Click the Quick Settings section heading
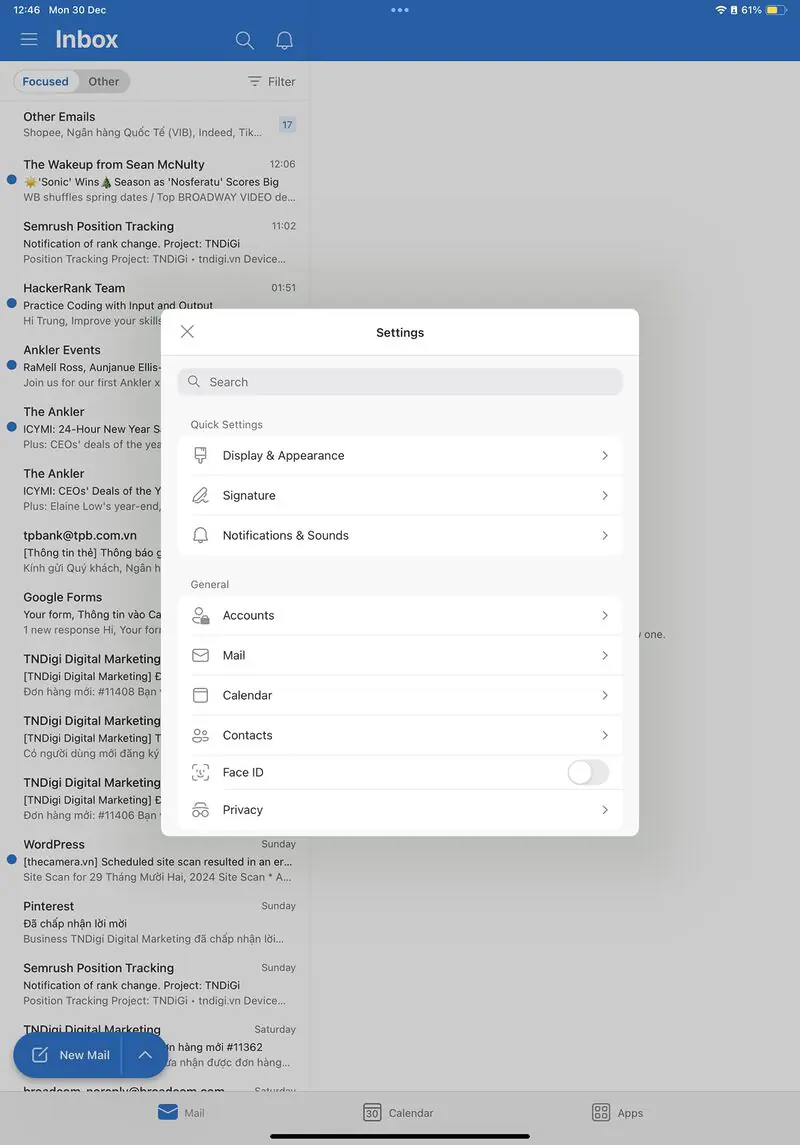This screenshot has width=800, height=1145. [x=226, y=424]
